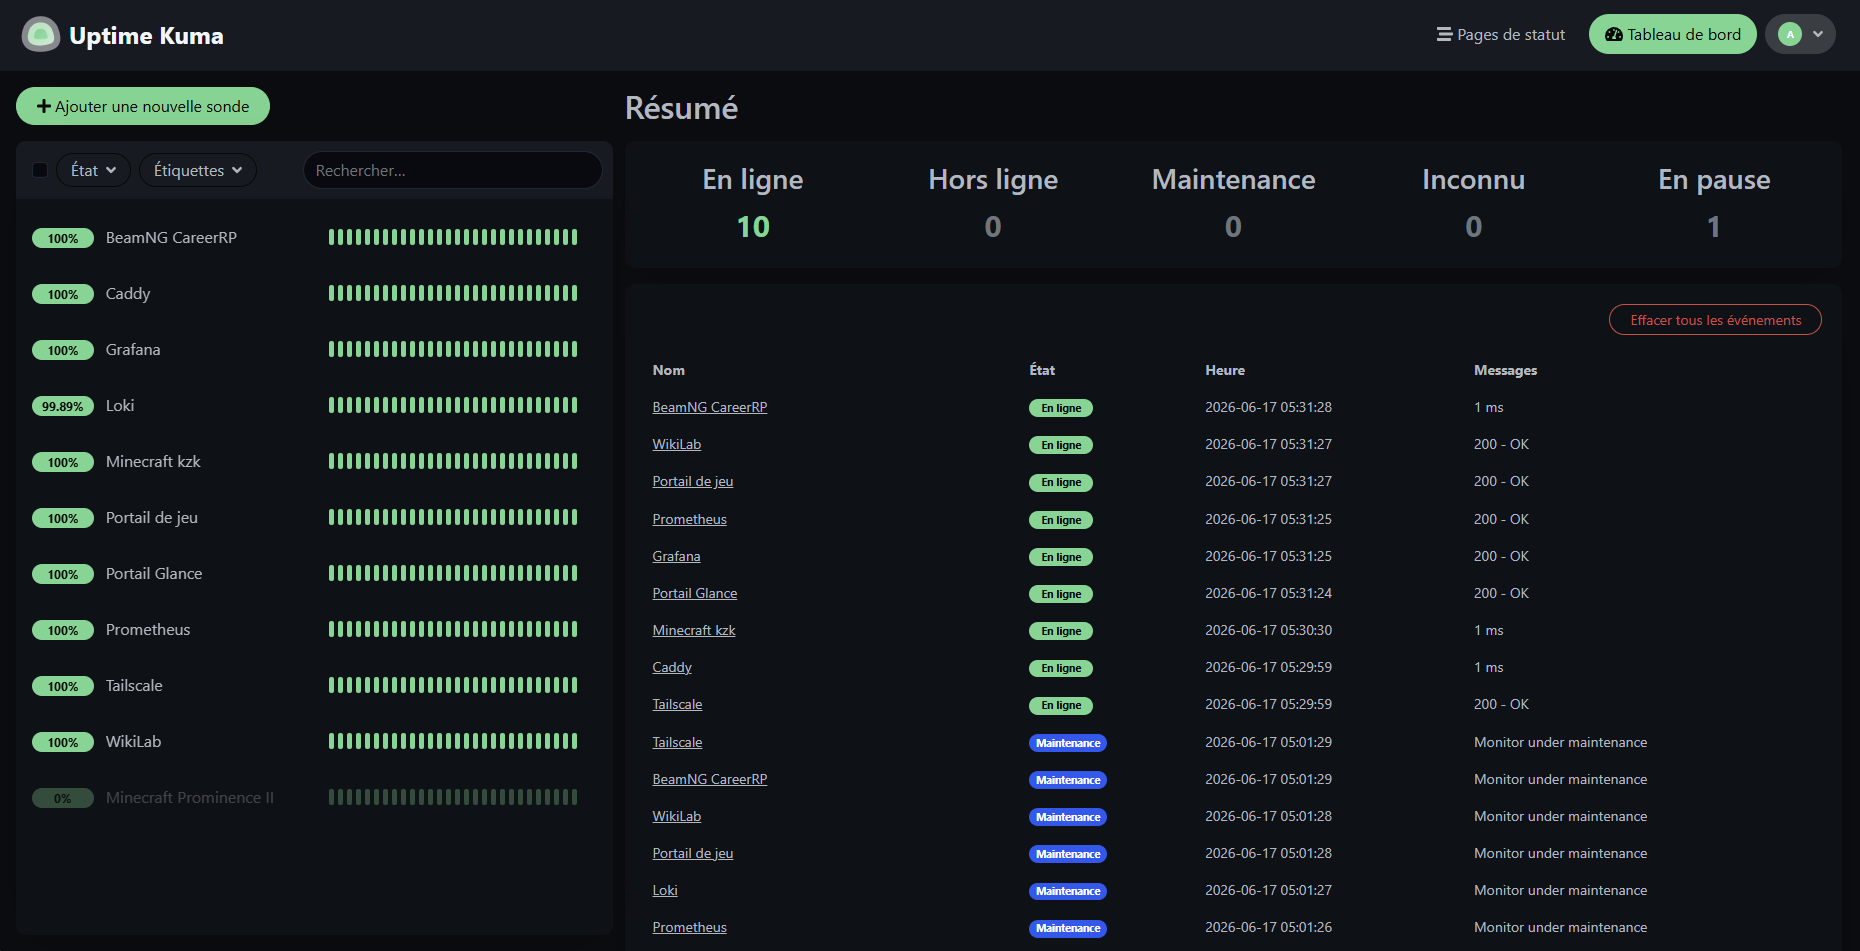Viewport: 1860px width, 951px height.
Task: Focus the Rechercher search field
Action: 452,170
